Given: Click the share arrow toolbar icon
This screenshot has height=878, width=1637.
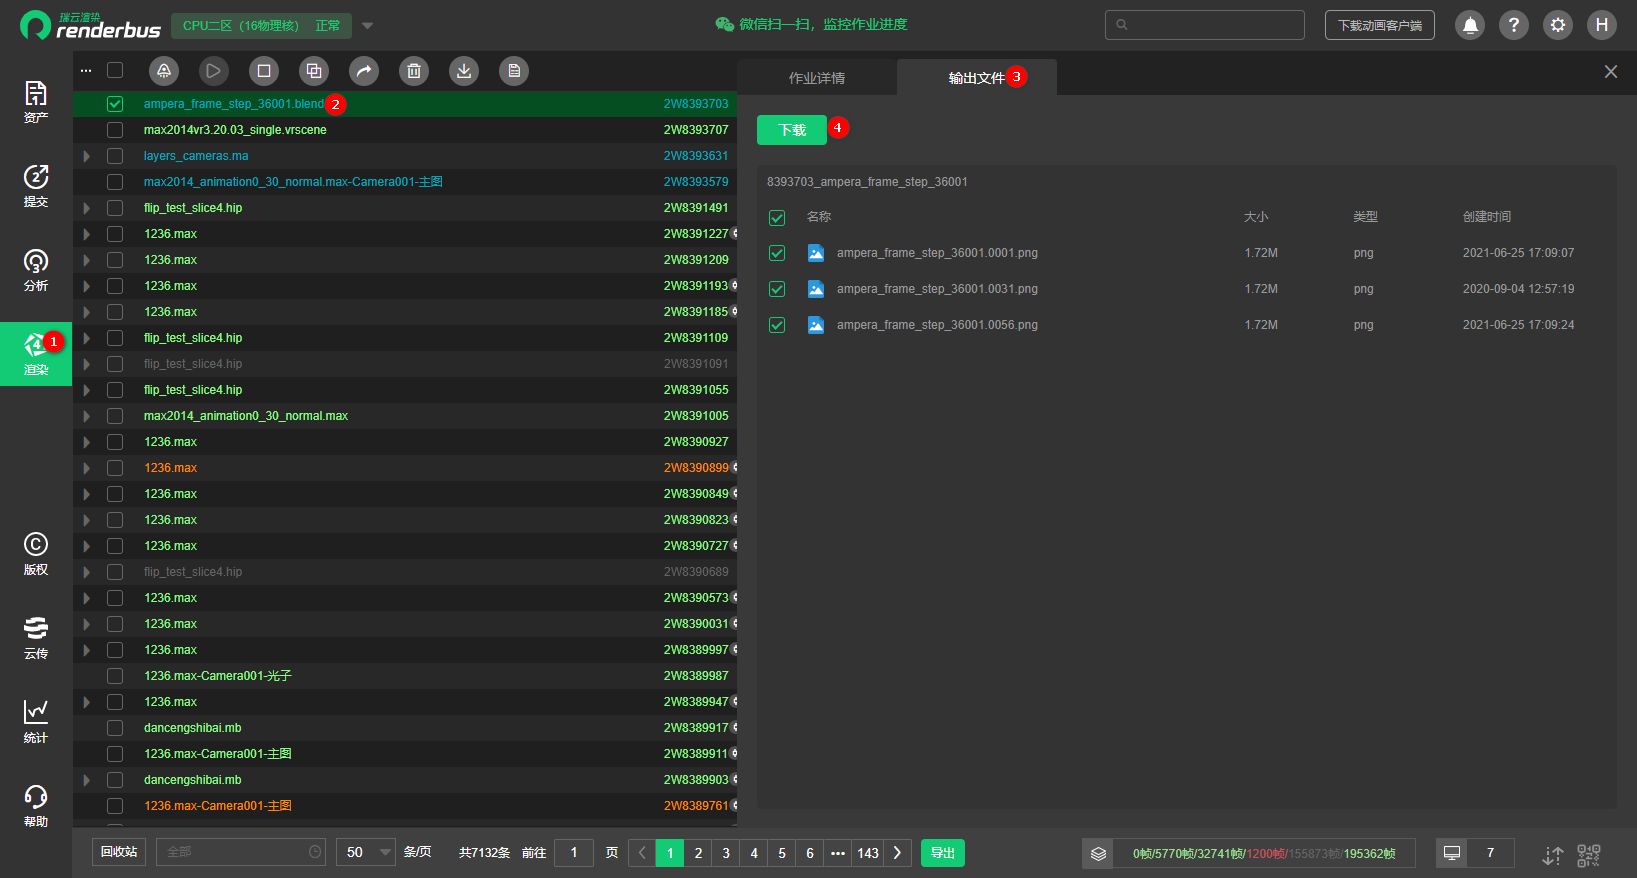Looking at the screenshot, I should click(364, 71).
